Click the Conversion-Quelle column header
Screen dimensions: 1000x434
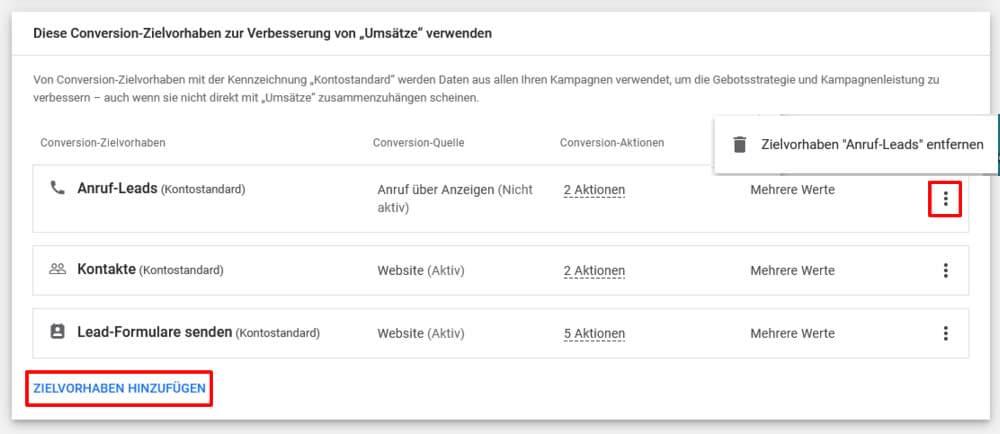tap(418, 143)
